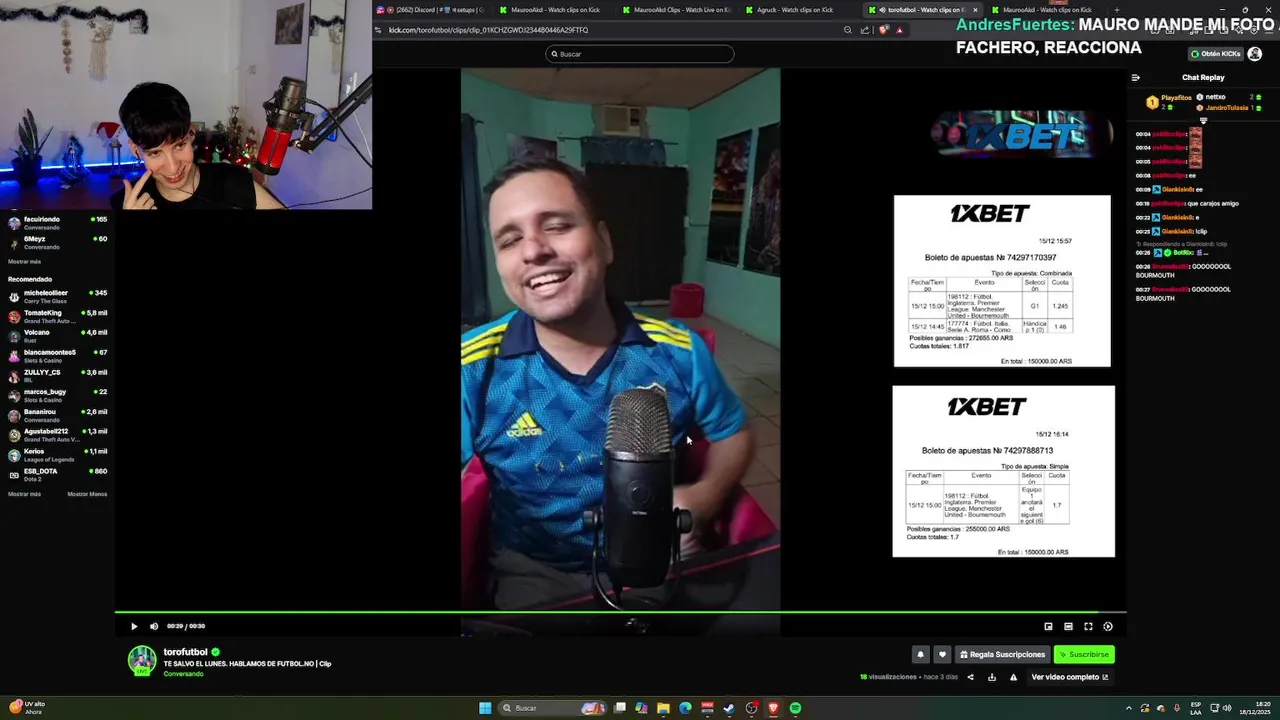Open the Brave Shields icon
The width and height of the screenshot is (1280, 720).
(x=883, y=30)
